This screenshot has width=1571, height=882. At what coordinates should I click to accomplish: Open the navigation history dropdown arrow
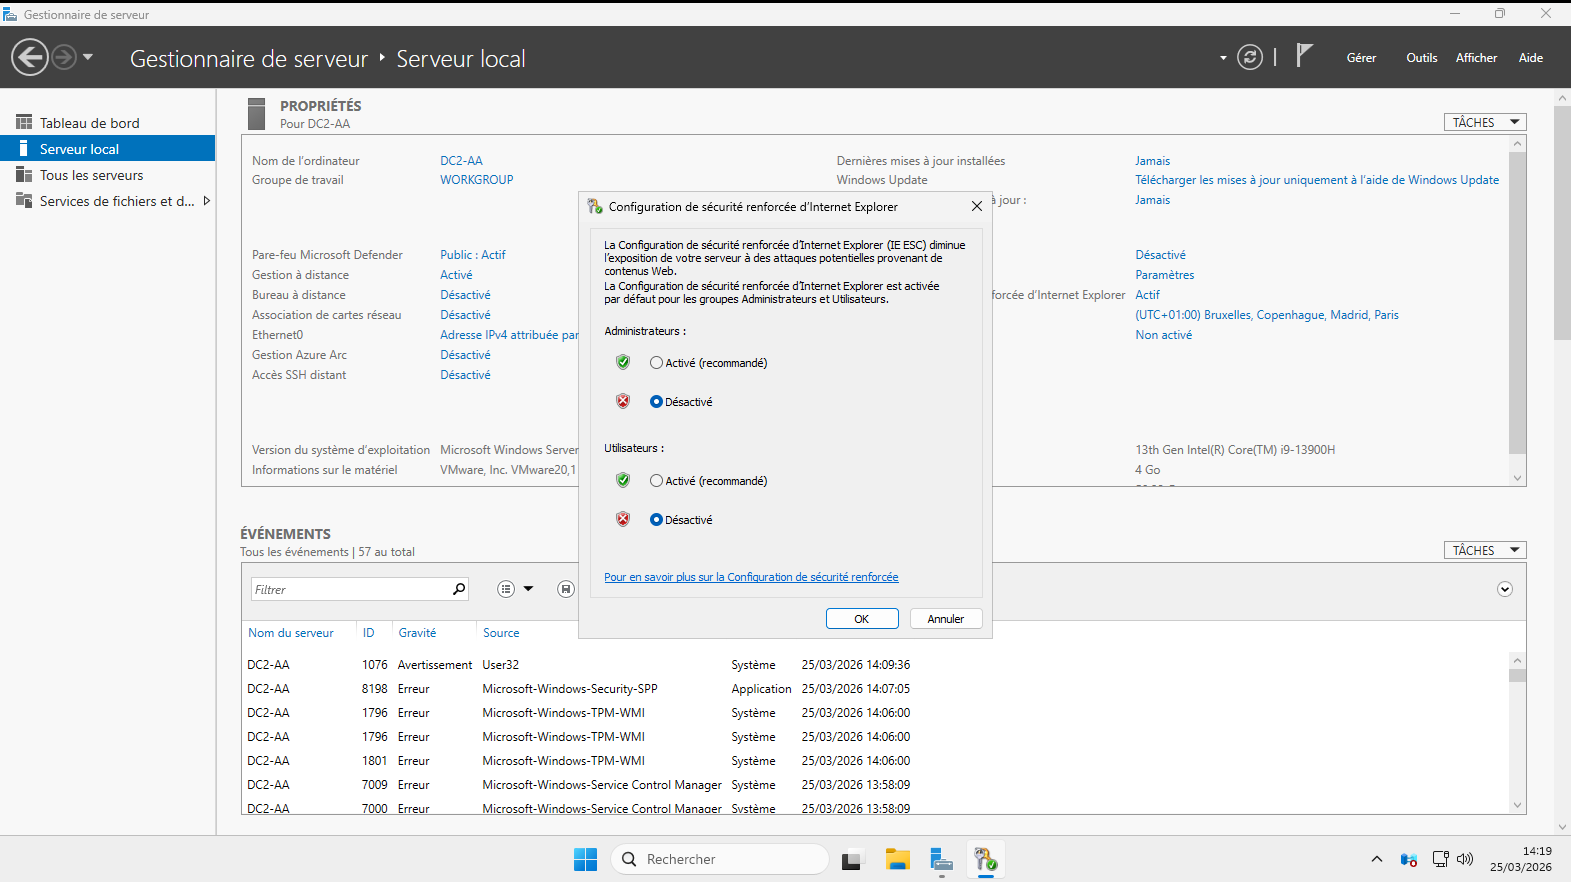(x=88, y=57)
